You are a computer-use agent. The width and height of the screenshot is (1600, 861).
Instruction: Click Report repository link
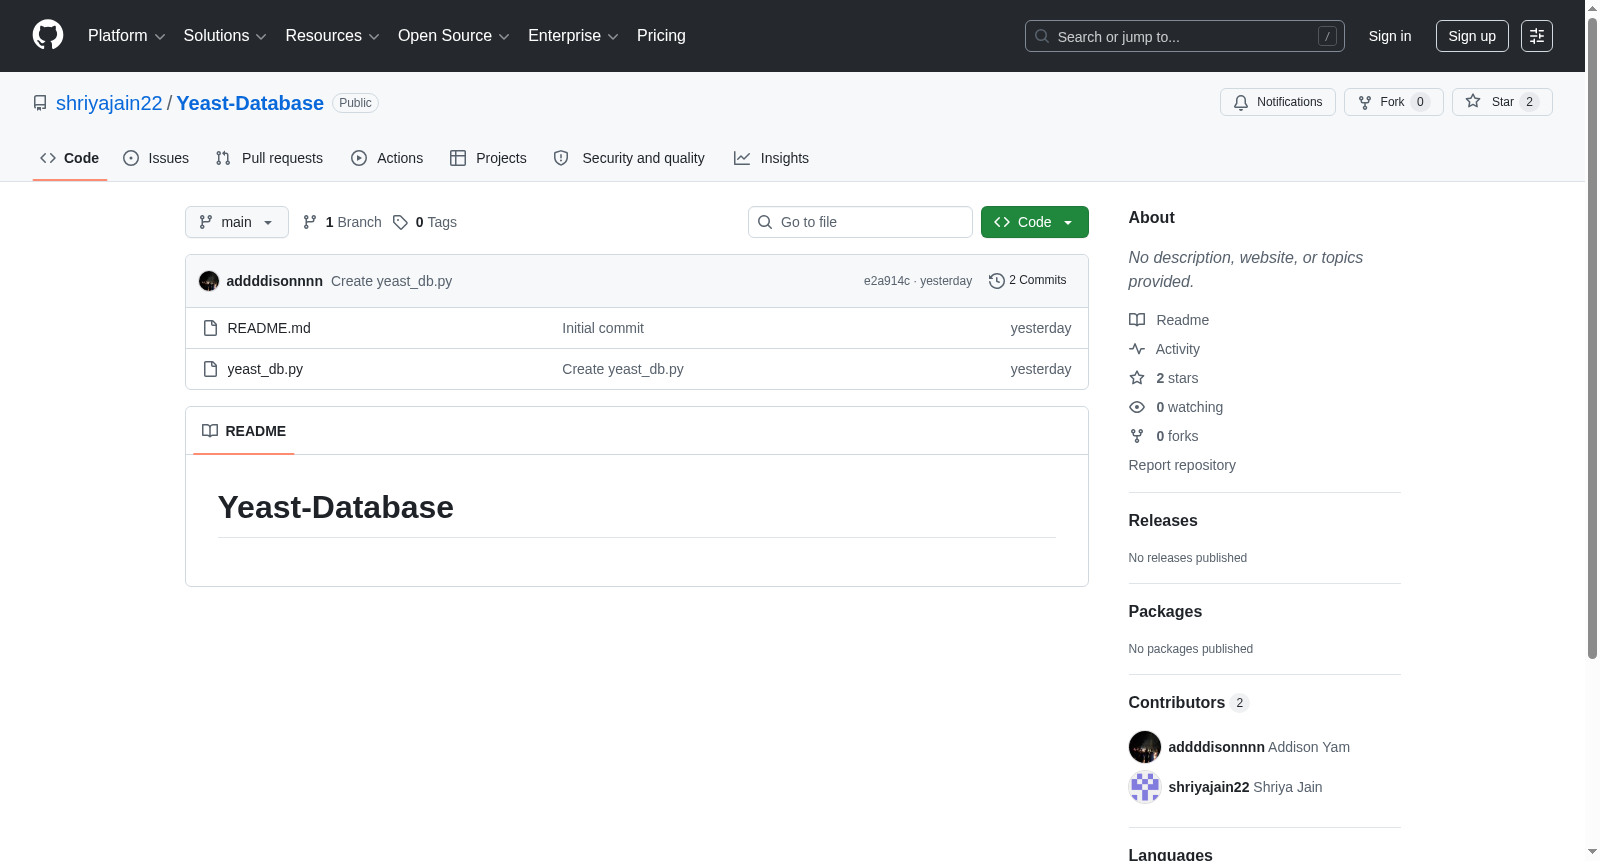1182,465
